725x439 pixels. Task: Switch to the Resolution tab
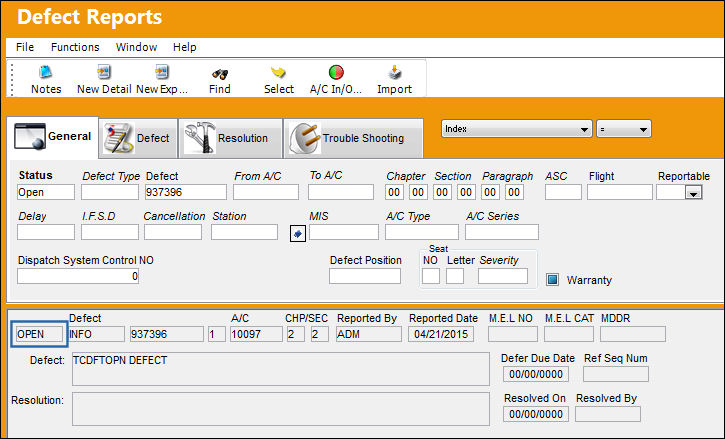tap(231, 138)
